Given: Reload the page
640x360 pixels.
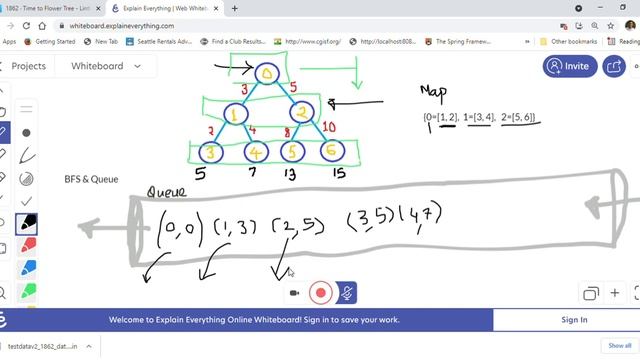Looking at the screenshot, I should (26, 26).
